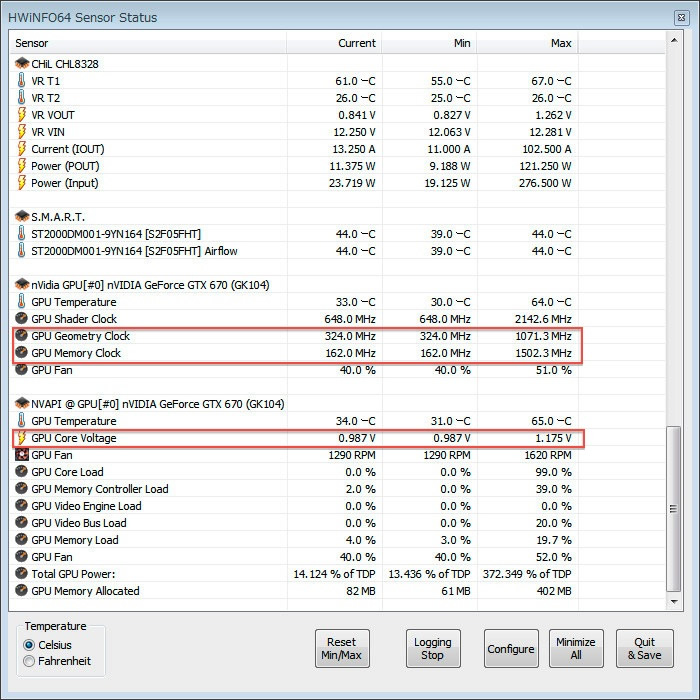
Task: Click gauge icon beside GPU Geometry Clock
Action: tap(21, 335)
